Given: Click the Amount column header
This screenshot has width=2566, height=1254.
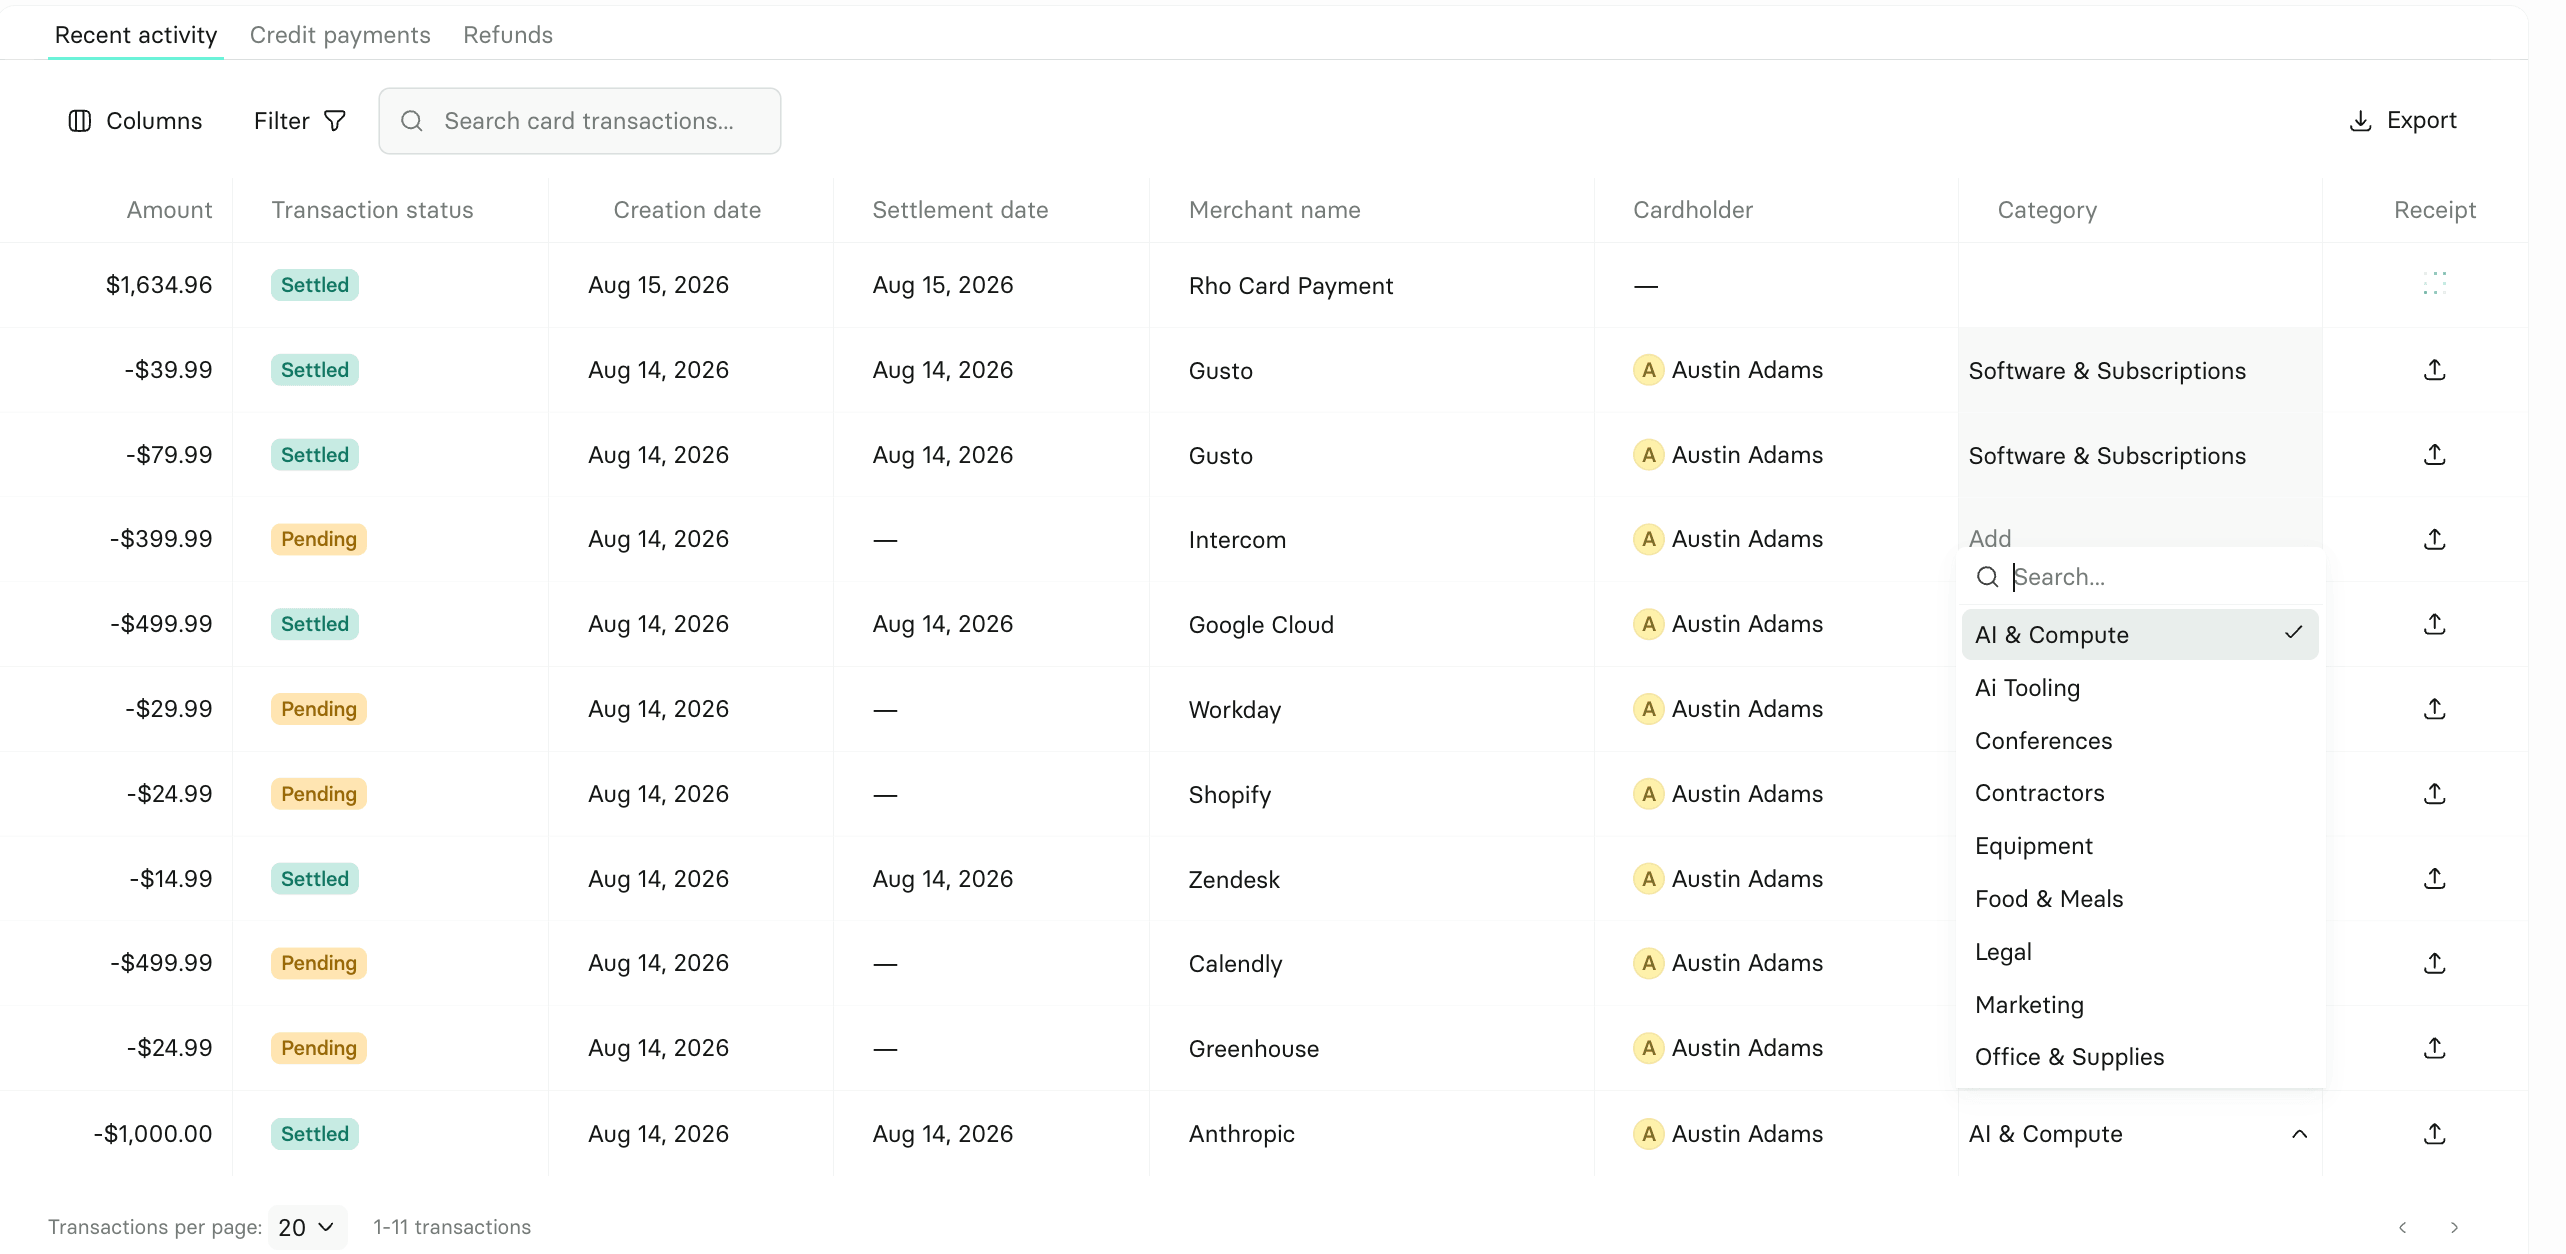Looking at the screenshot, I should pos(169,210).
